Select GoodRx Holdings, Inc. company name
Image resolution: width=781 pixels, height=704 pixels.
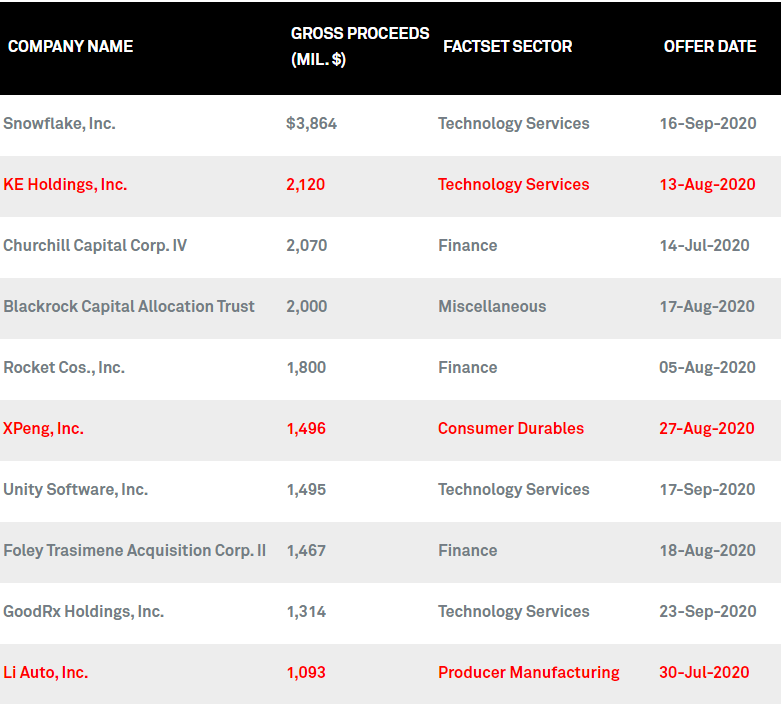[x=84, y=612]
